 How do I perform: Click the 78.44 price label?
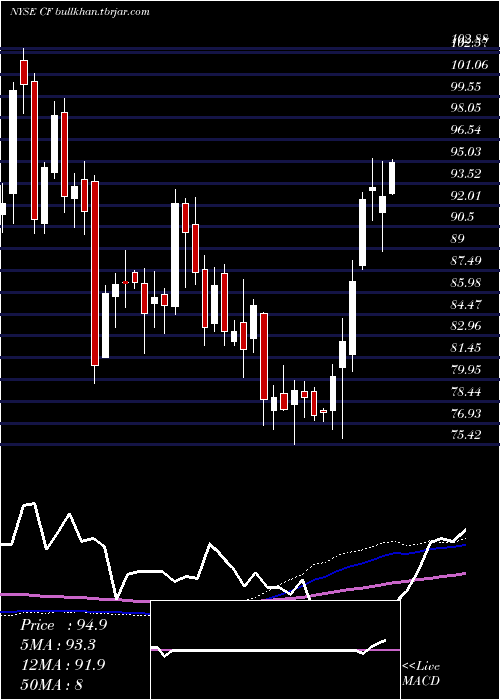coord(466,392)
